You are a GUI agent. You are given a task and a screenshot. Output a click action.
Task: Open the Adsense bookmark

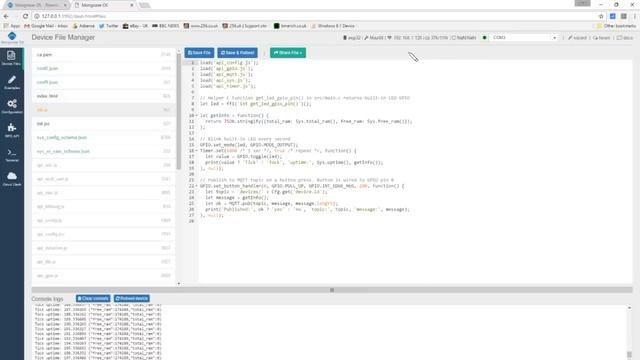point(83,26)
